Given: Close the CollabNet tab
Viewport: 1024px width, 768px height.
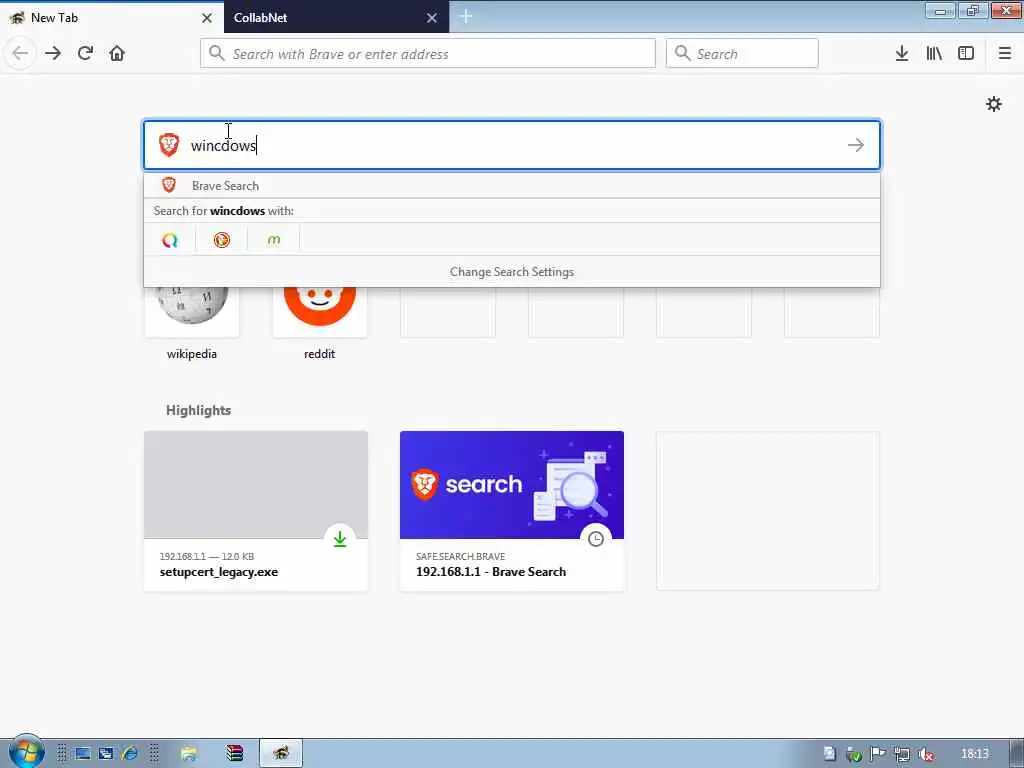Looking at the screenshot, I should pyautogui.click(x=432, y=18).
